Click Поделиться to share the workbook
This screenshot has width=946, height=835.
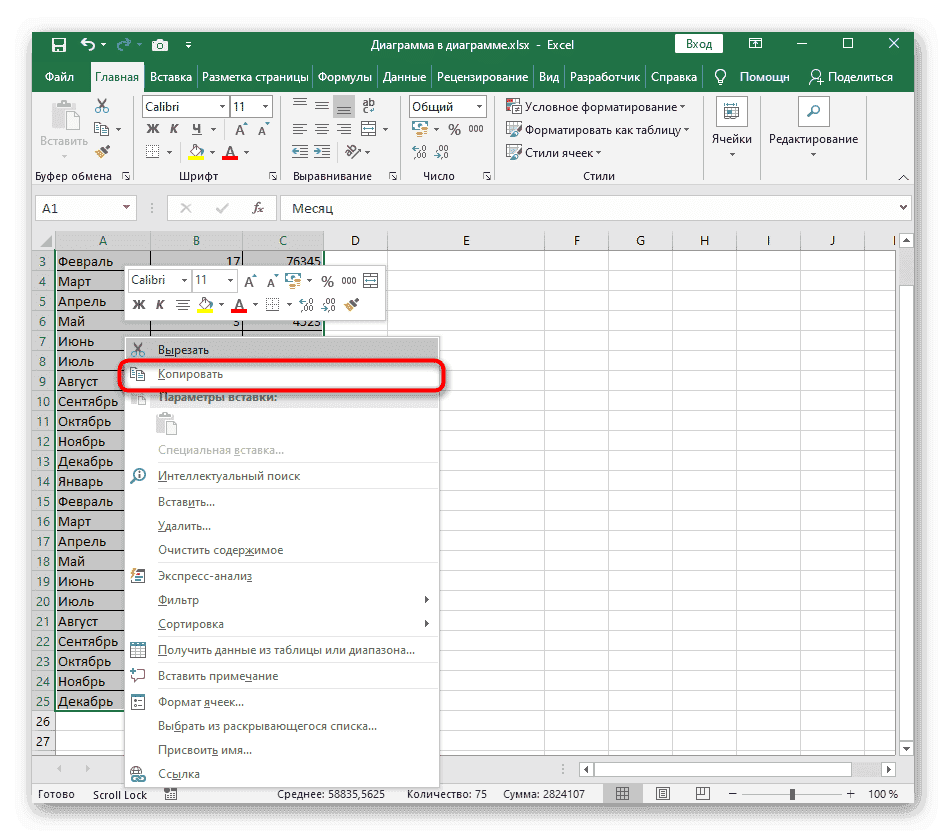coord(851,77)
